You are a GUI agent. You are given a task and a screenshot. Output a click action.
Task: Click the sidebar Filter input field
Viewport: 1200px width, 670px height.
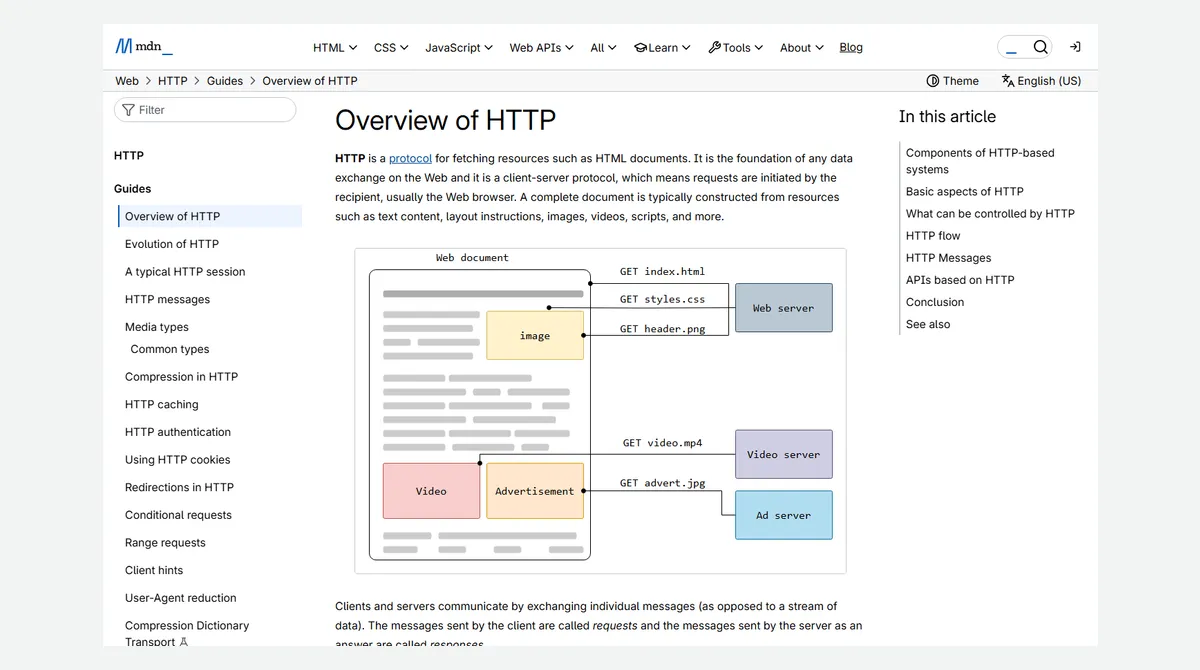(x=205, y=110)
